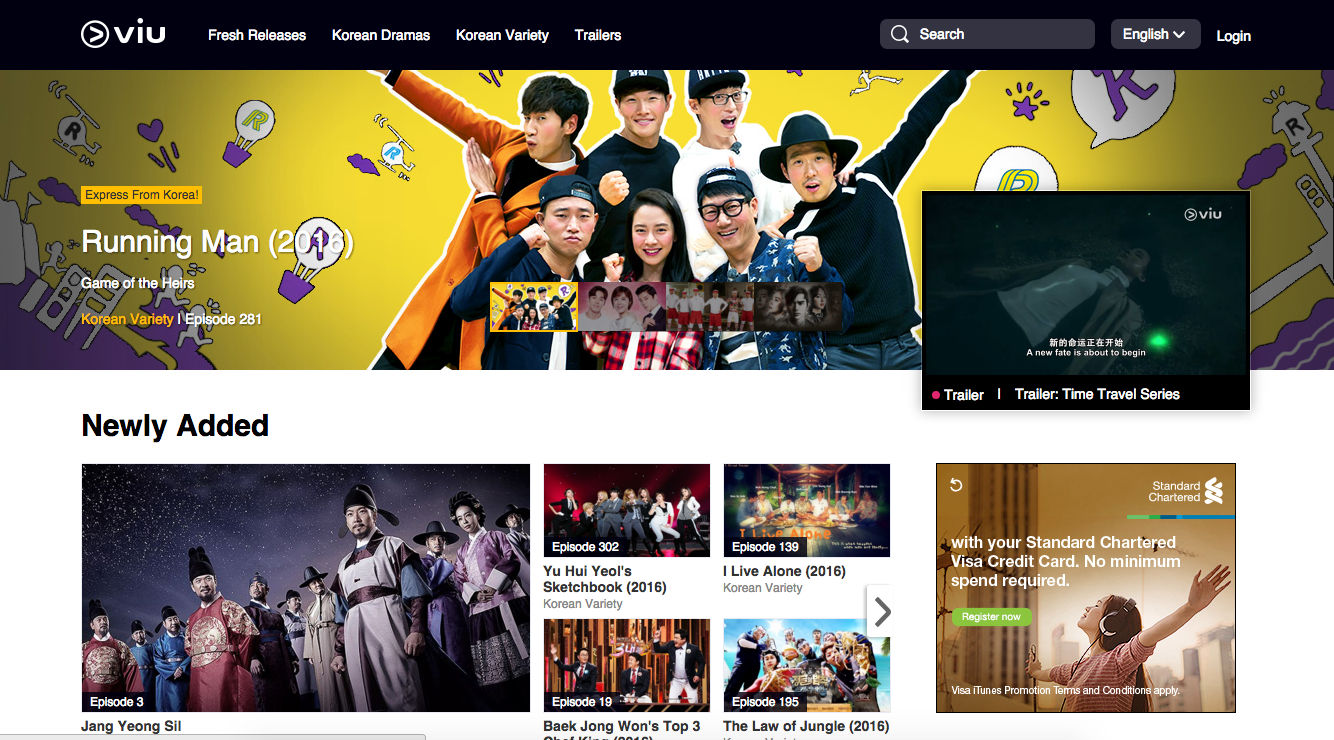Click the Newly Added heading
The height and width of the screenshot is (740, 1334).
(175, 426)
